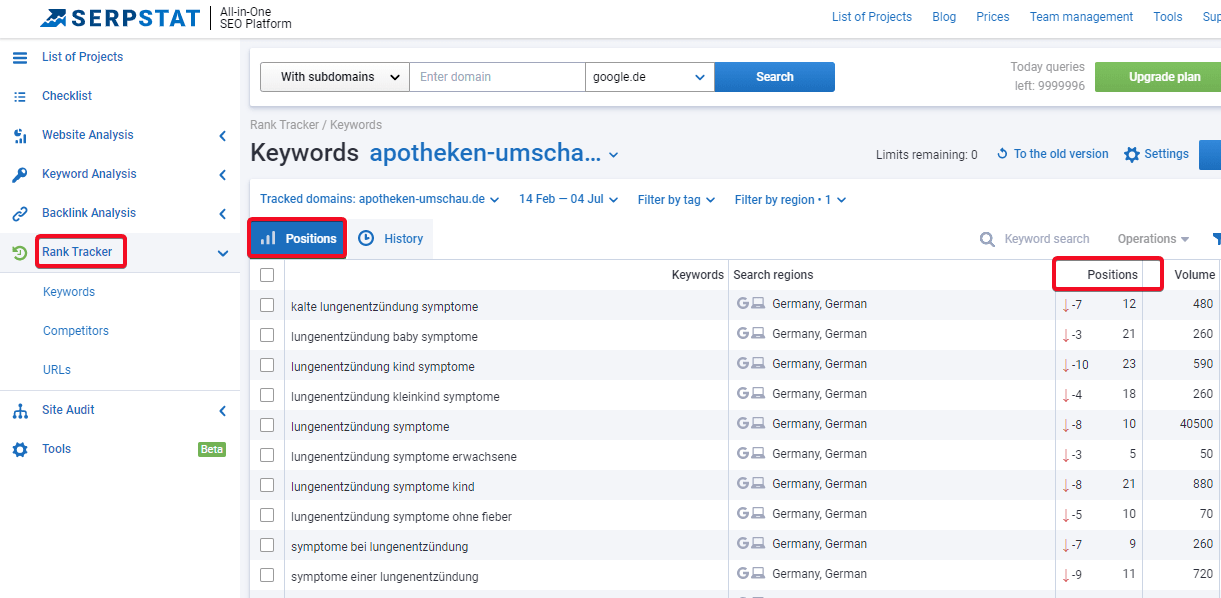Click the Serpstat logo
This screenshot has height=598, width=1221.
121,17
